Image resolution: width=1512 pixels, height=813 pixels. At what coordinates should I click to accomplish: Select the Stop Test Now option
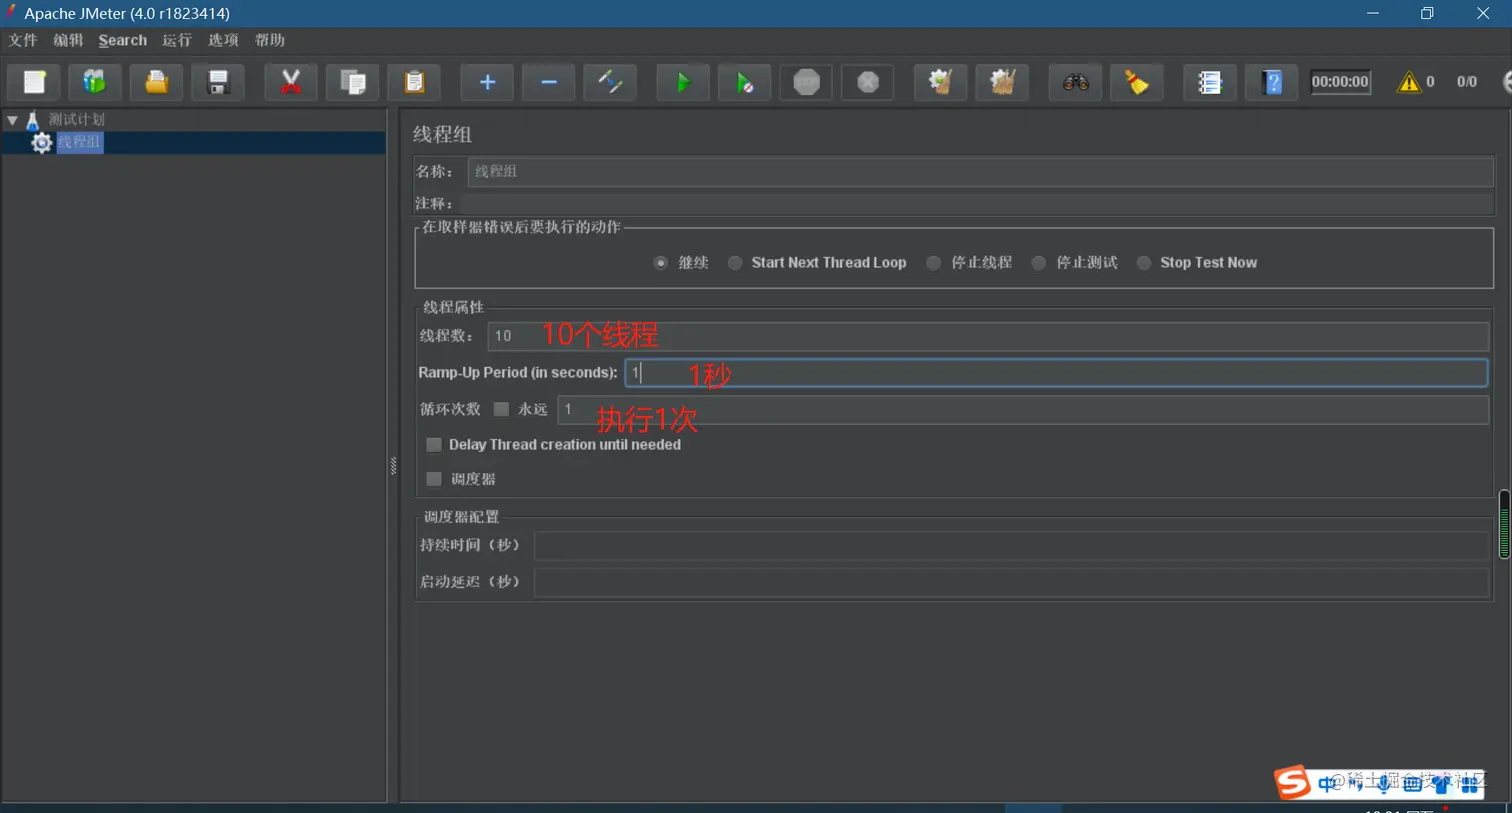pyautogui.click(x=1144, y=263)
